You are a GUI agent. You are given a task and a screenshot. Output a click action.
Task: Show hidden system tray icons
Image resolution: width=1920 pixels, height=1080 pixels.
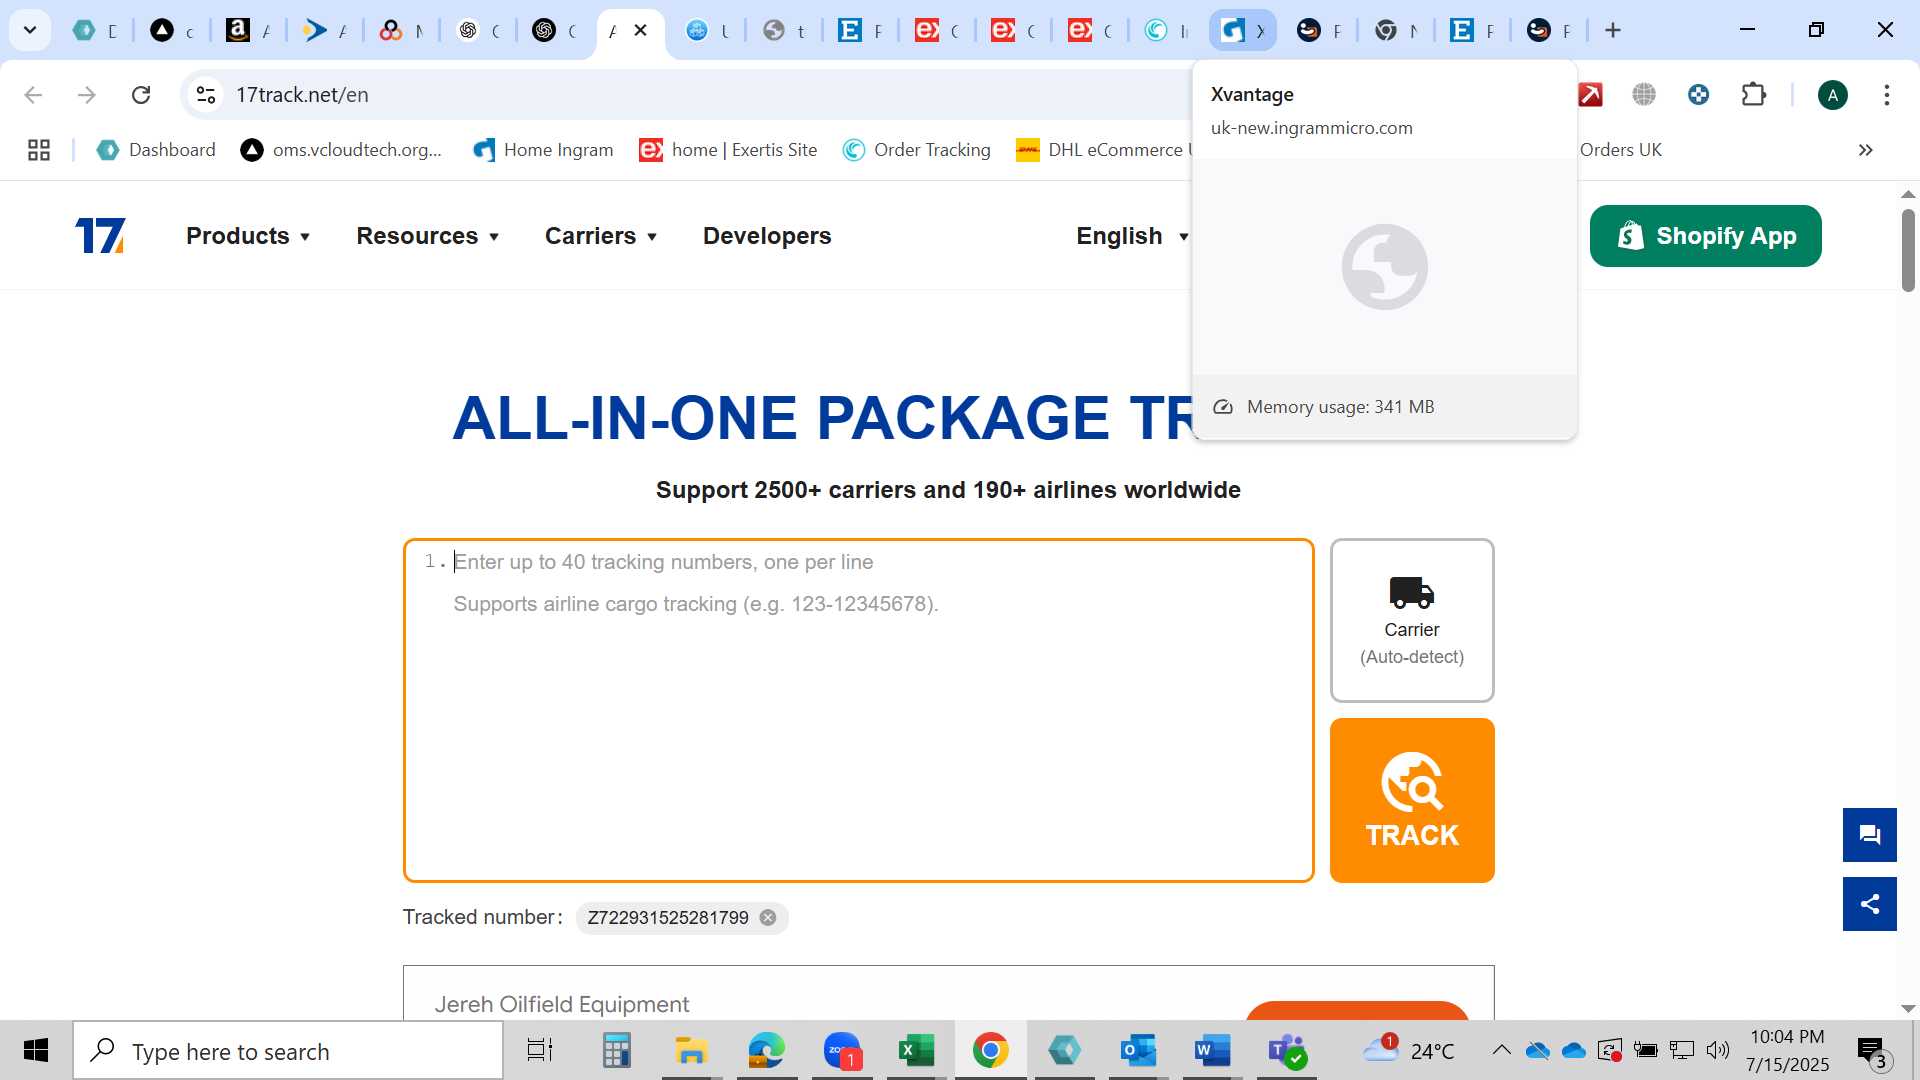click(x=1501, y=1050)
